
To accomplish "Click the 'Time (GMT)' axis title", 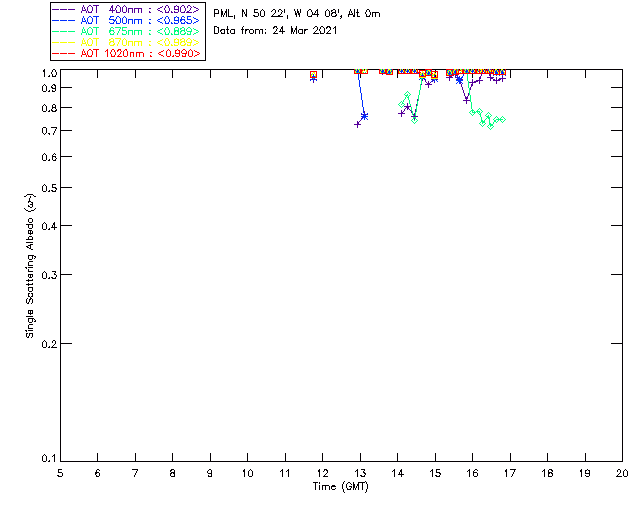I will 341,487.
